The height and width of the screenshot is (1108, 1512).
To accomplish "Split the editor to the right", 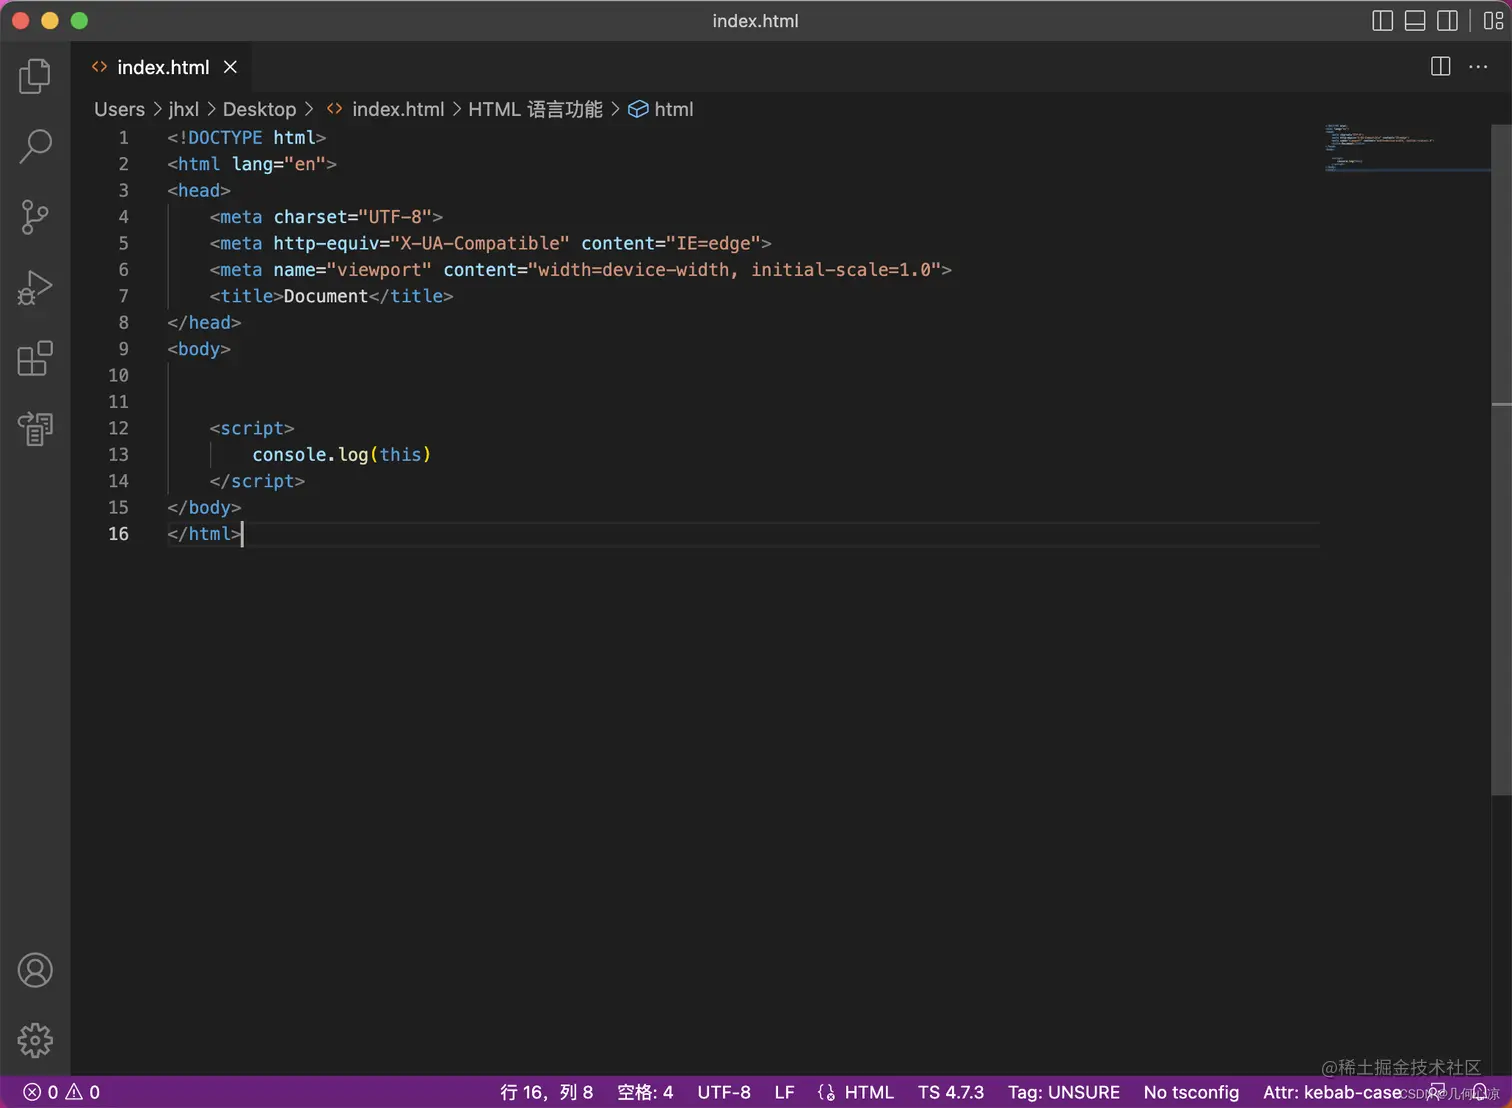I will pyautogui.click(x=1440, y=67).
